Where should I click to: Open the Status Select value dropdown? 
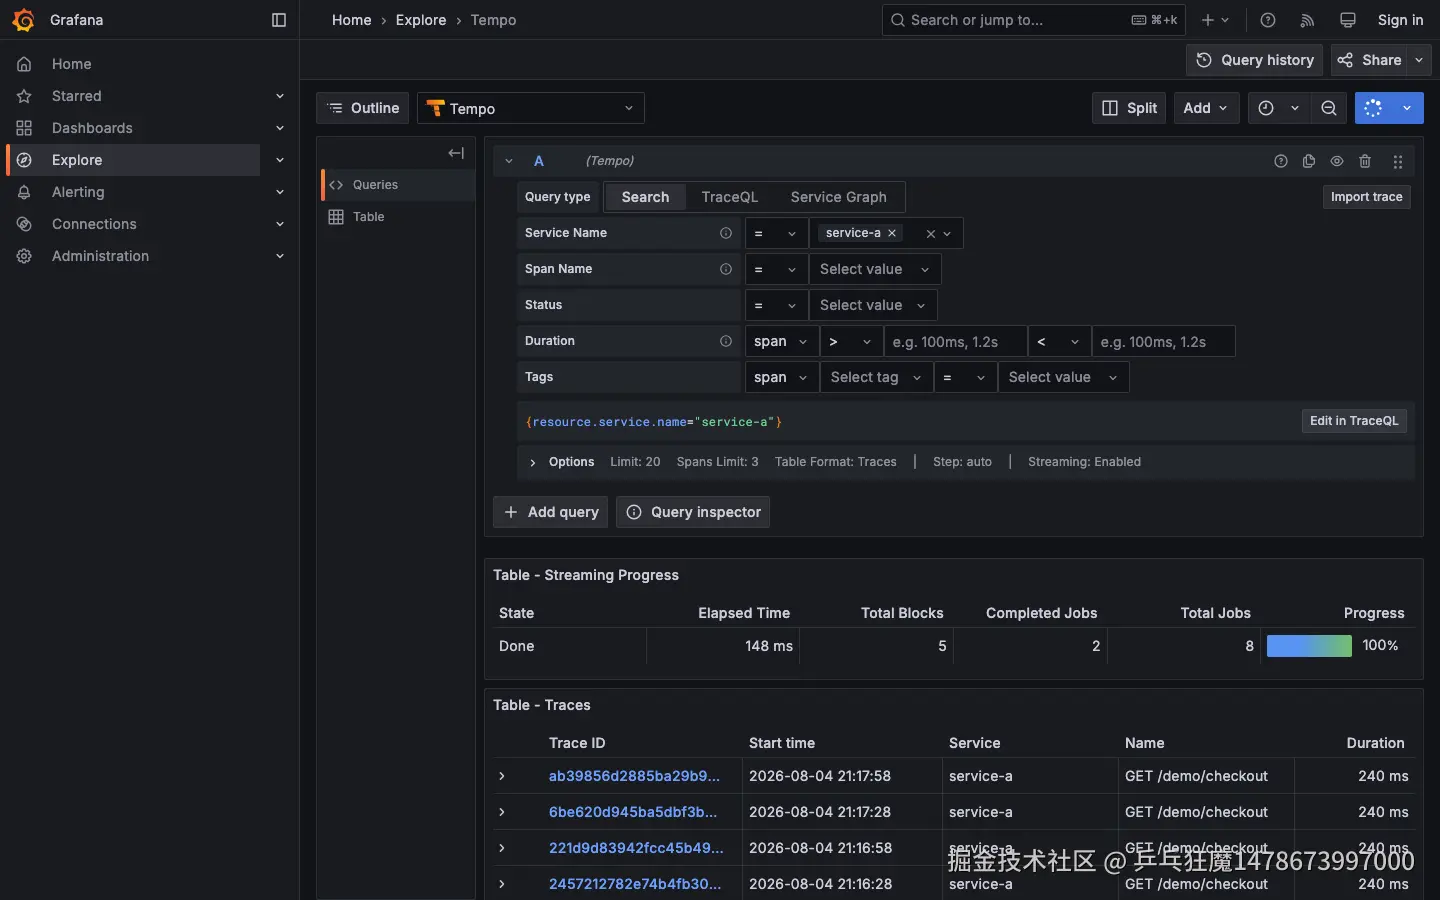(x=873, y=305)
